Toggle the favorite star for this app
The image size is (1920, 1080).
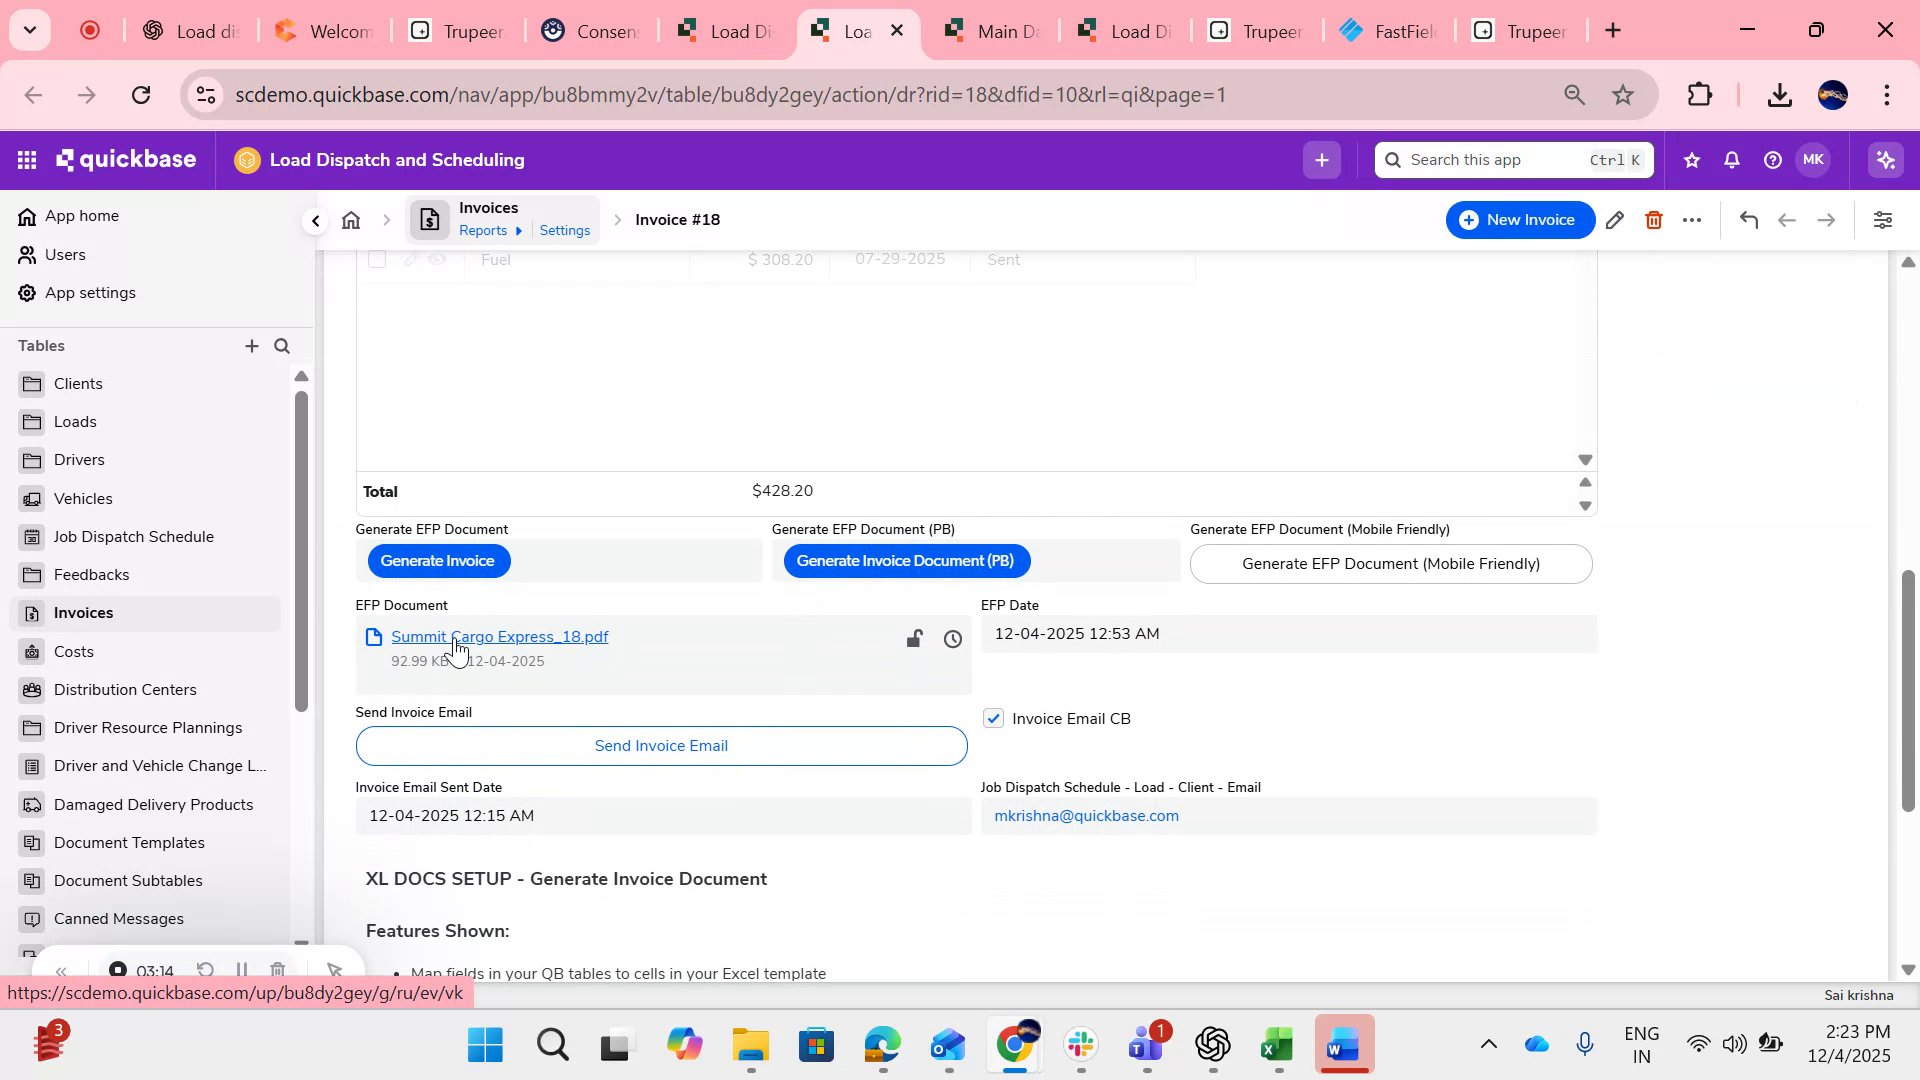point(1691,159)
